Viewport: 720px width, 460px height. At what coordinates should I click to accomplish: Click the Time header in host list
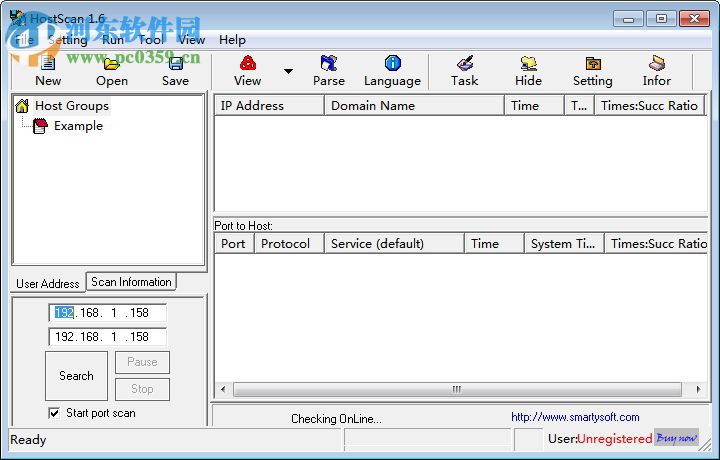(x=534, y=106)
